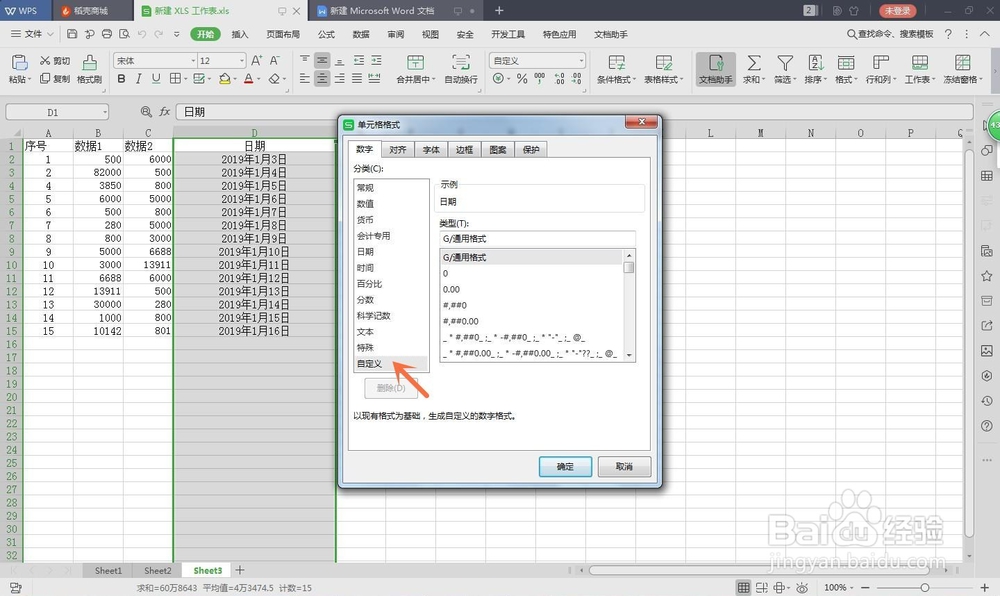1000x596 pixels.
Task: Click the Filter (筛选) icon
Action: coord(784,62)
